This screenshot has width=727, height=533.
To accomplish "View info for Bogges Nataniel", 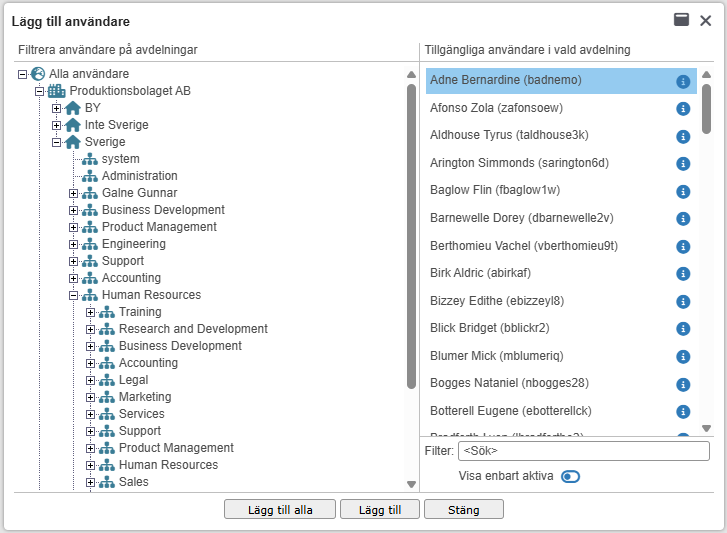I will click(684, 383).
